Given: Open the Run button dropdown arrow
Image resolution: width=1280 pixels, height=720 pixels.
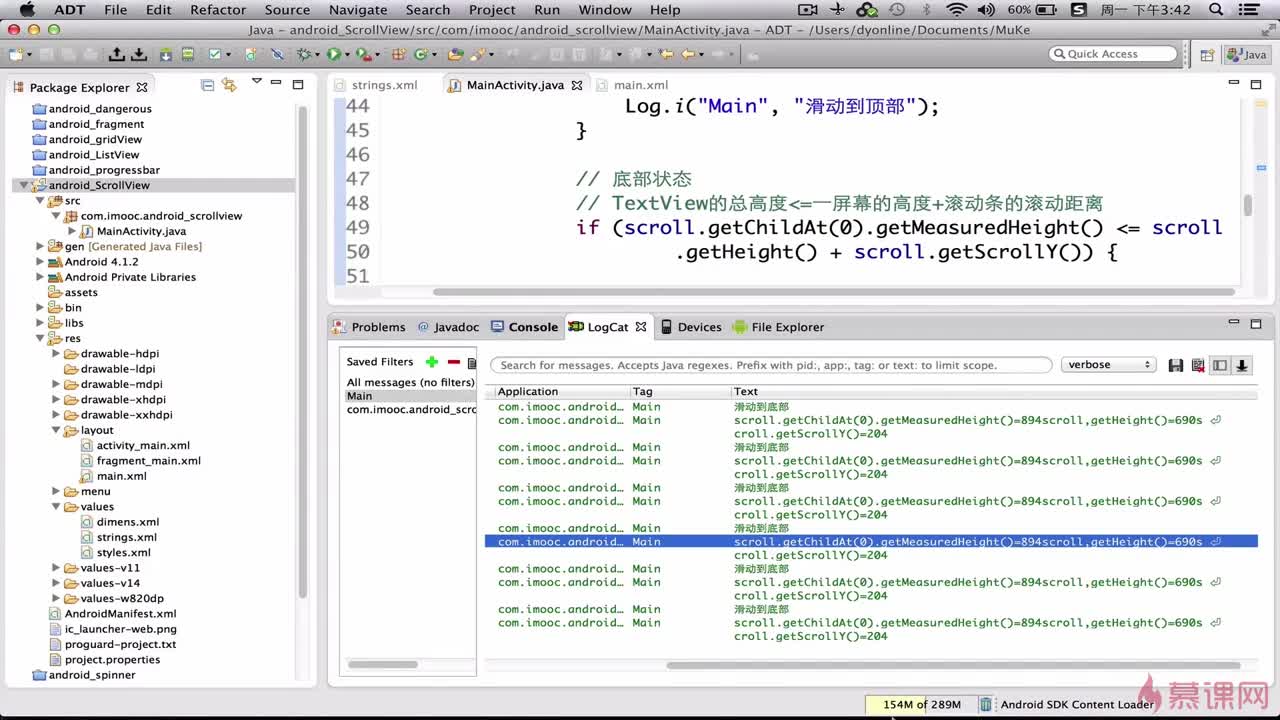Looking at the screenshot, I should [x=347, y=54].
